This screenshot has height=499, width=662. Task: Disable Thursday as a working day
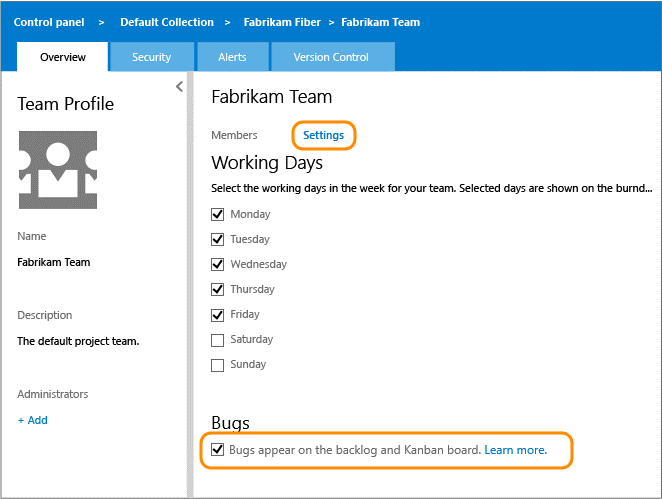click(x=218, y=289)
